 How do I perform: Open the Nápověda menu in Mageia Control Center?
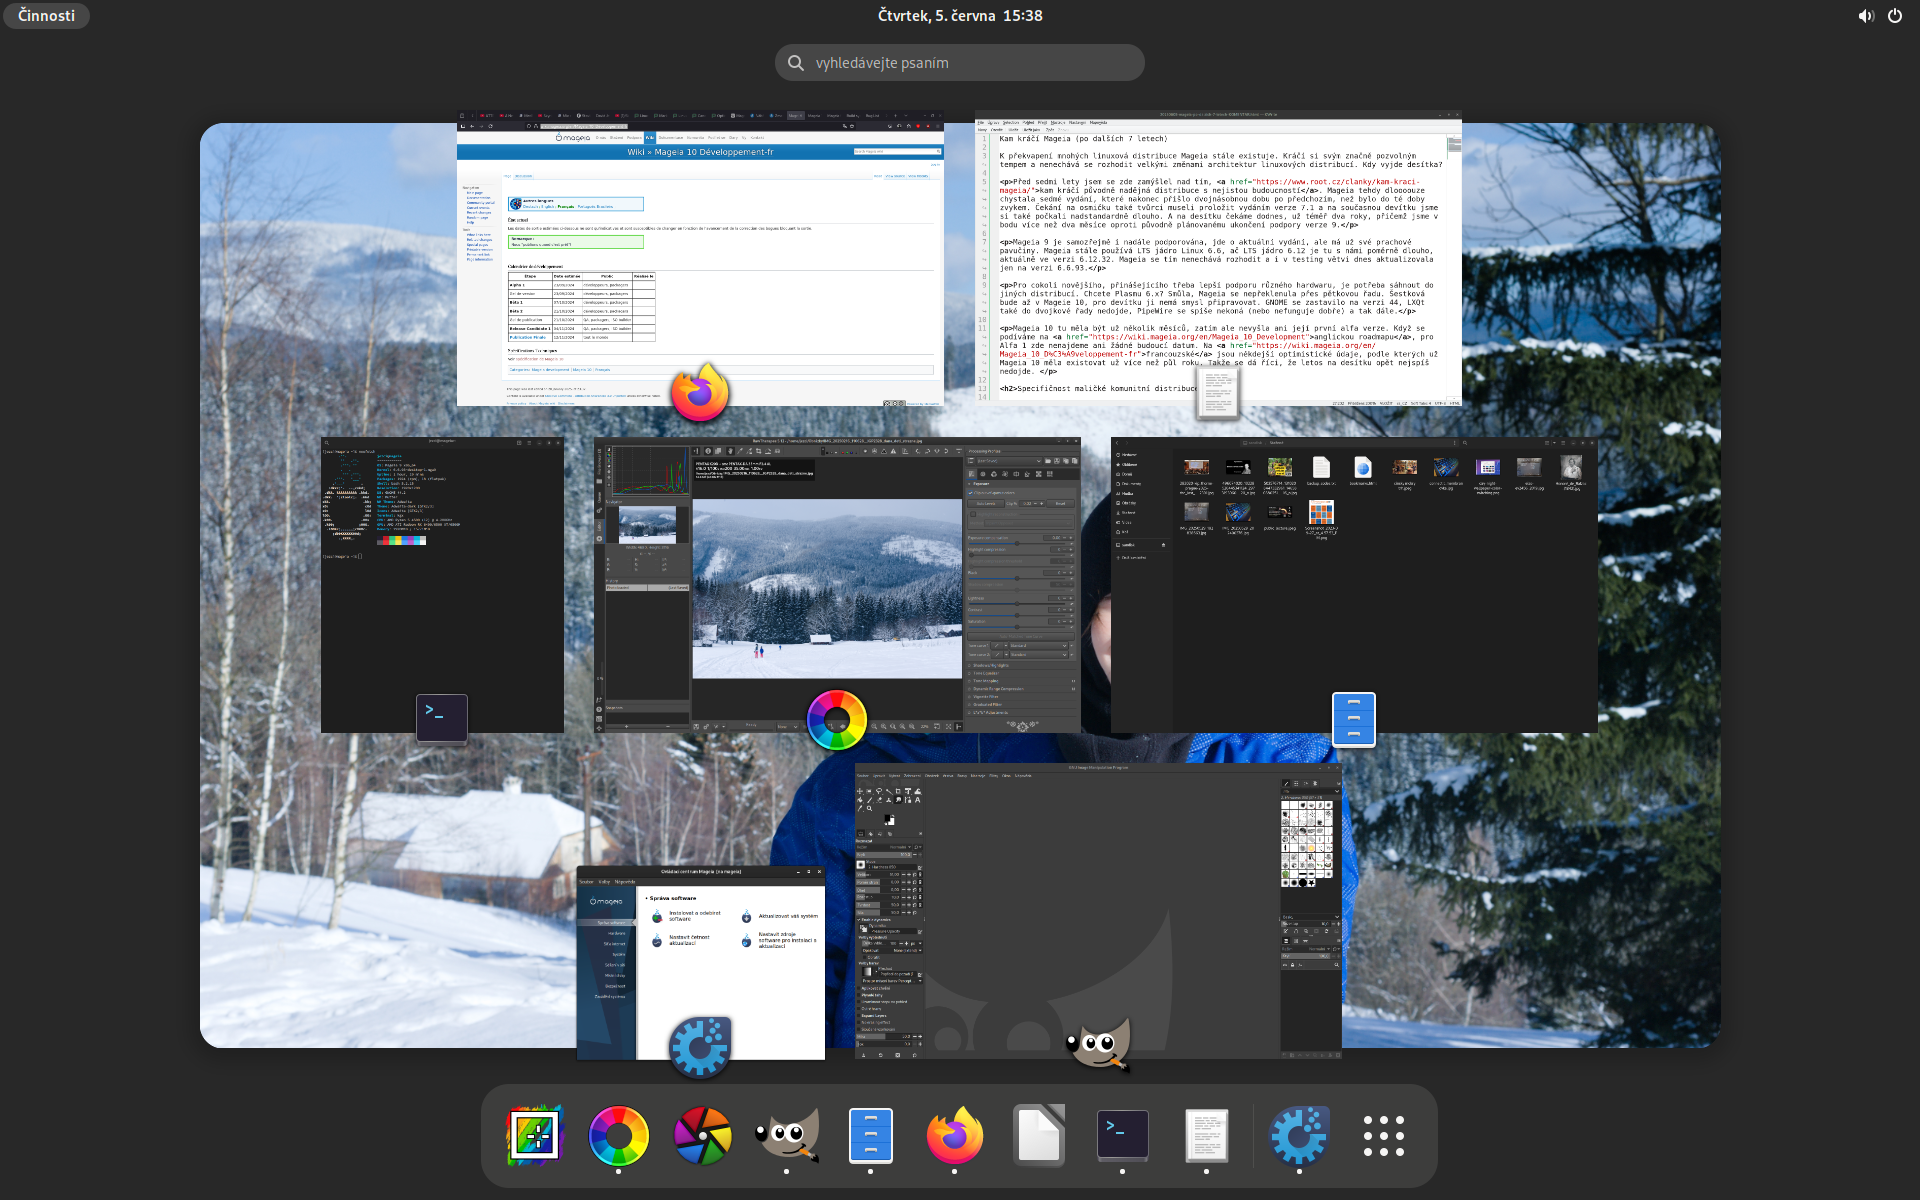coord(625,882)
